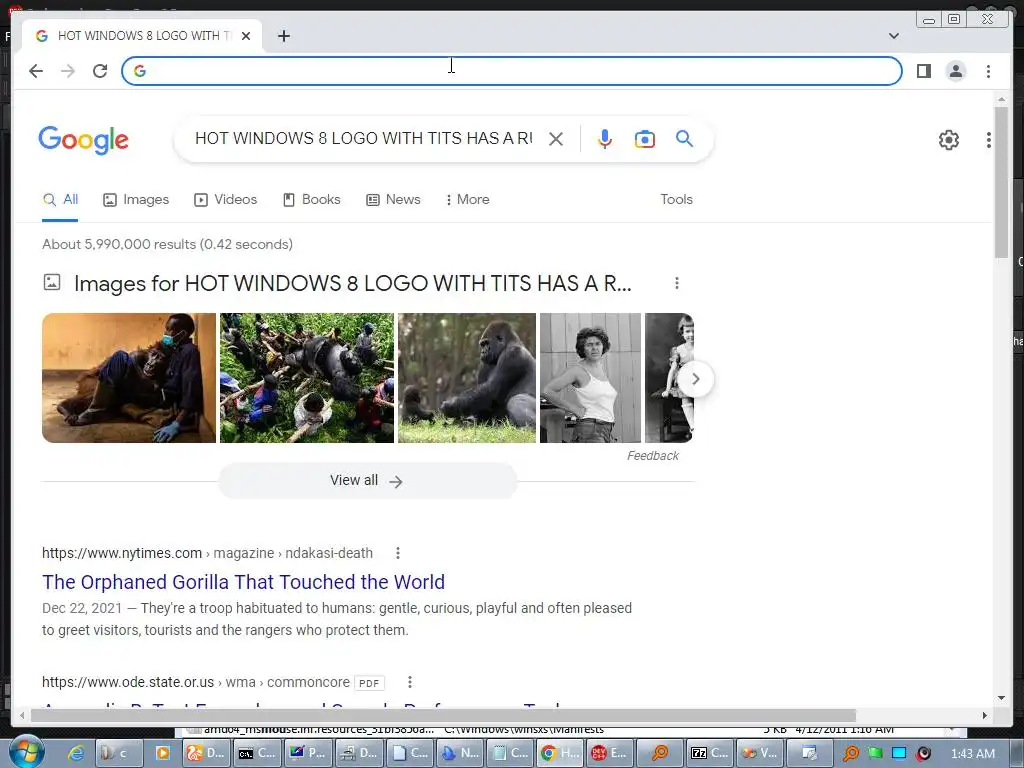This screenshot has width=1024, height=768.
Task: Go back to the previous page
Action: click(36, 71)
